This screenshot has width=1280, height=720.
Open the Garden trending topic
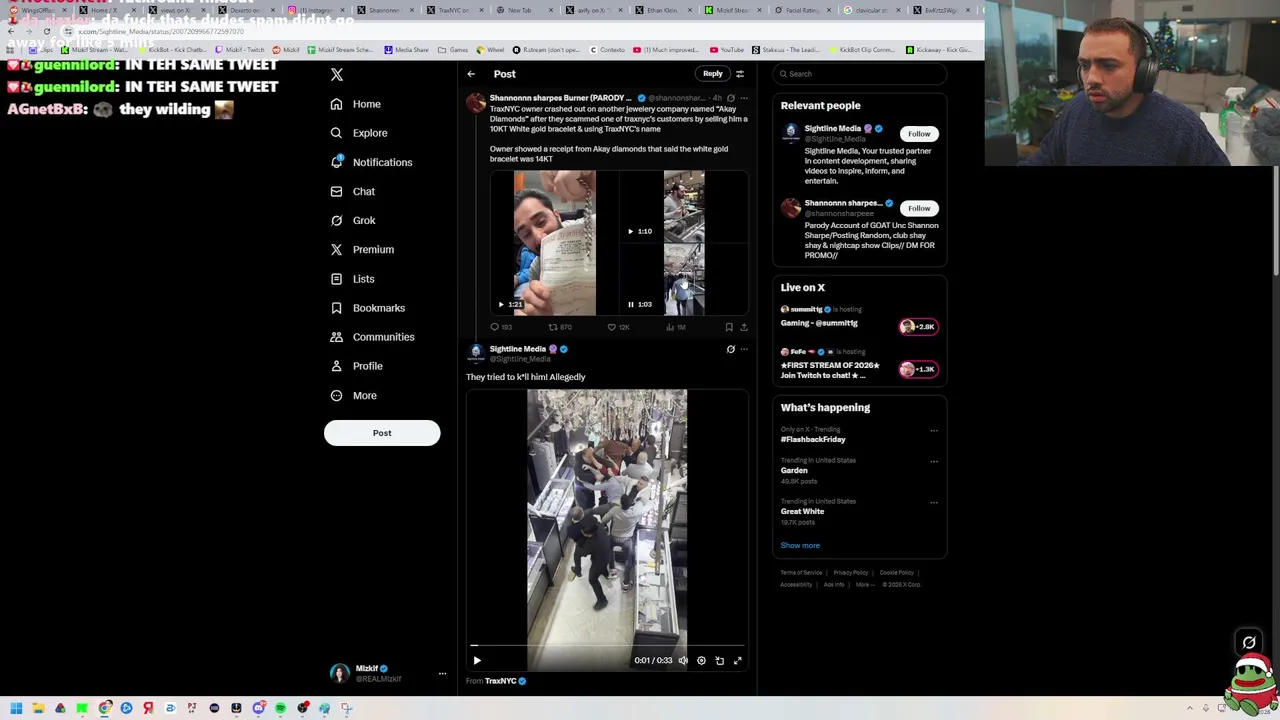(x=794, y=470)
